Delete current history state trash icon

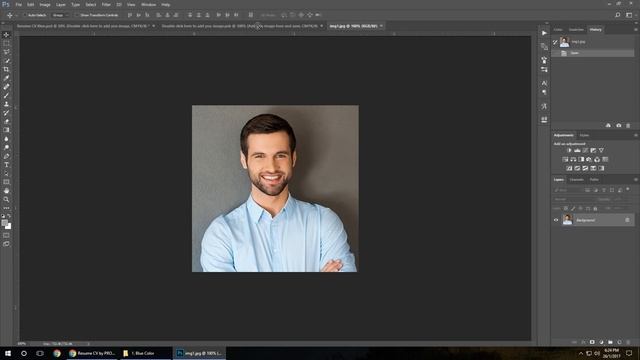pos(628,125)
